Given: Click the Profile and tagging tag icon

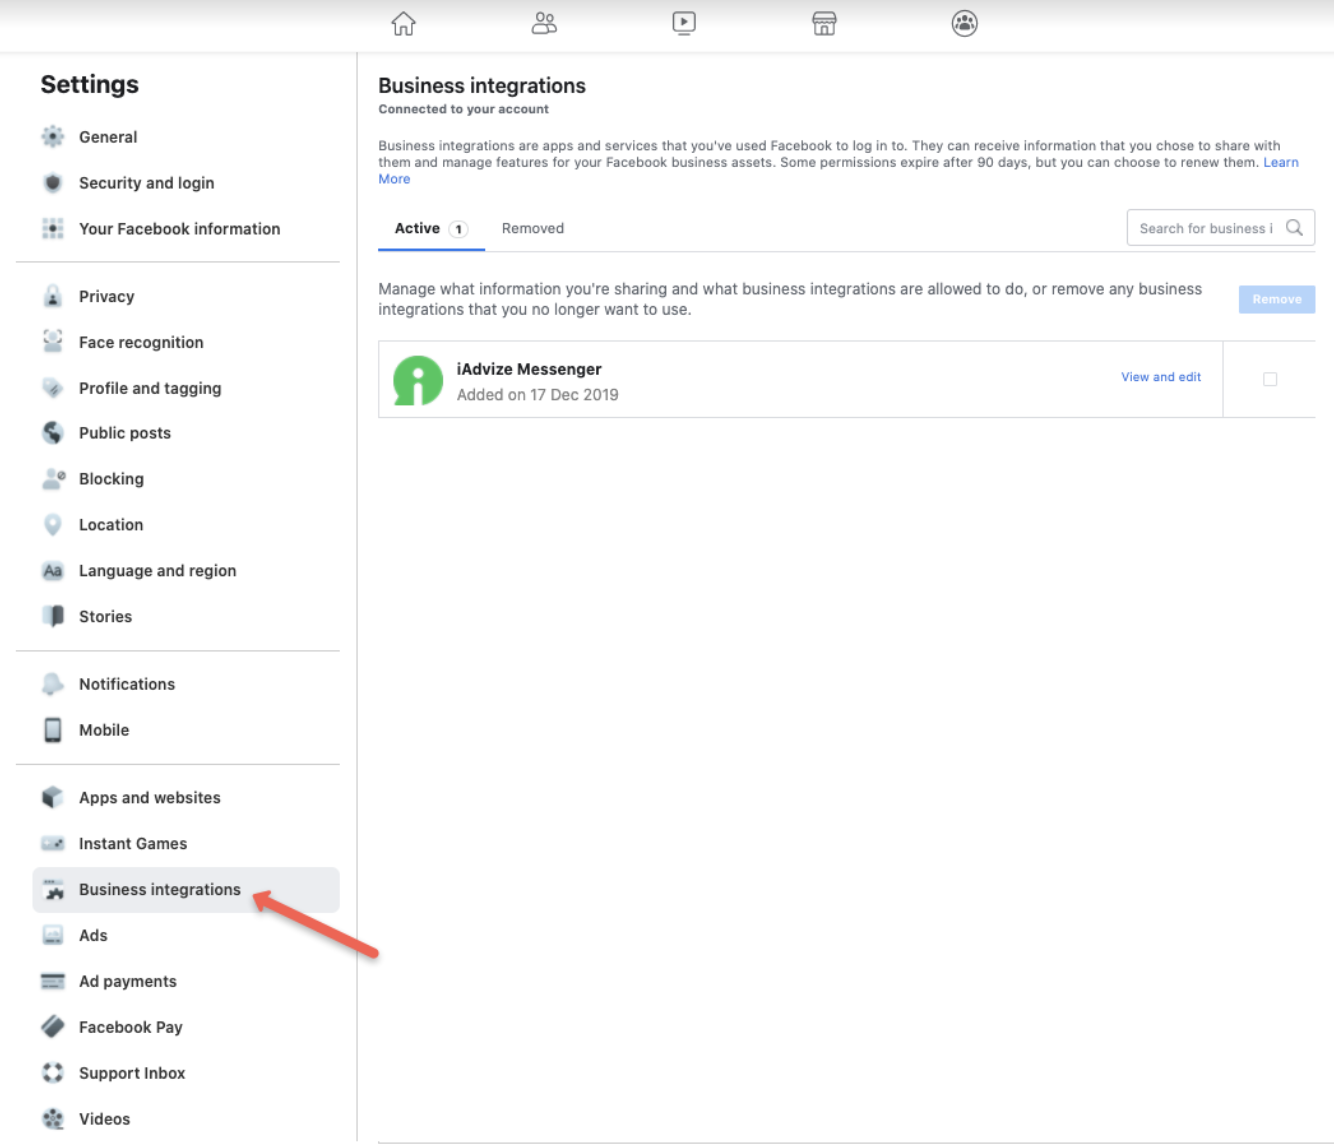Looking at the screenshot, I should click(53, 388).
